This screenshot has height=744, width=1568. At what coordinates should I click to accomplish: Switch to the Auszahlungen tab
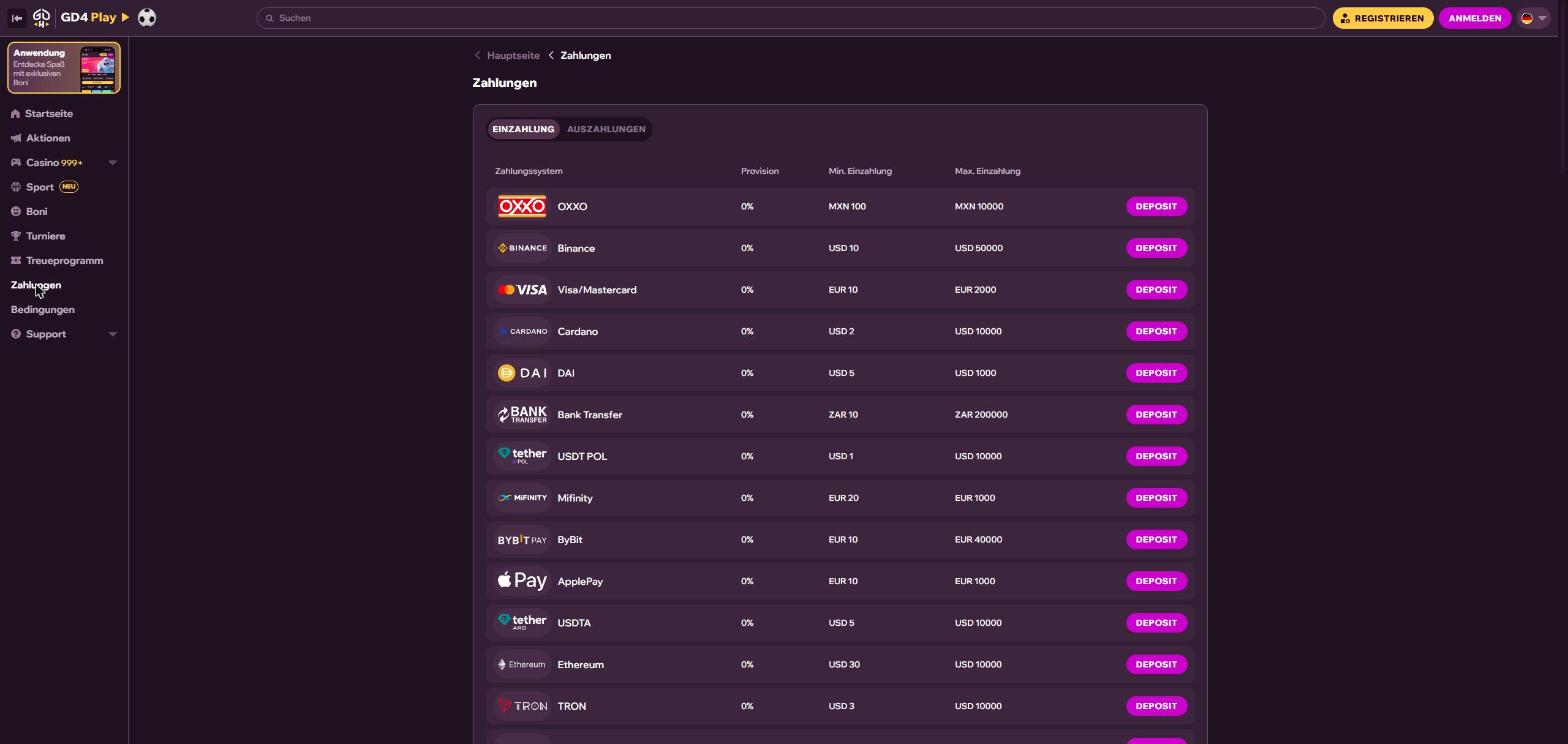(x=606, y=129)
